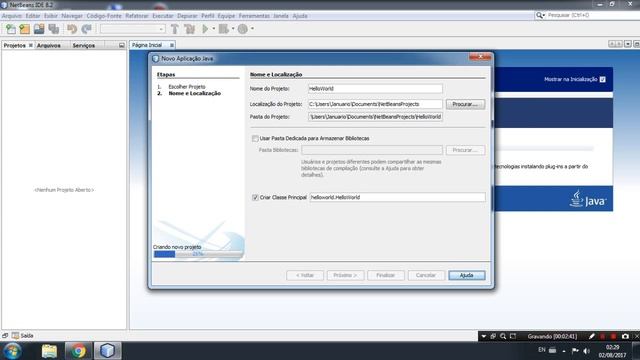Viewport: 640px width, 360px height.
Task: Click step 'Nome e Localização' in Etapas
Action: 194,93
